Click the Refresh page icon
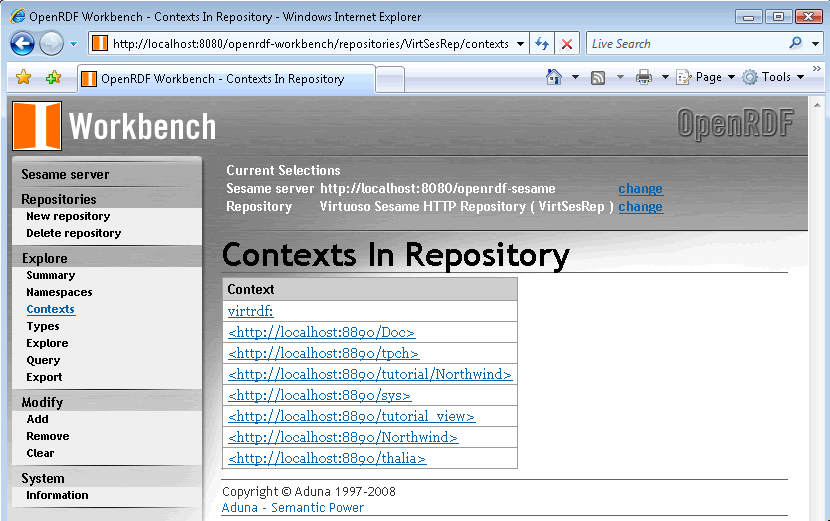 pyautogui.click(x=542, y=44)
